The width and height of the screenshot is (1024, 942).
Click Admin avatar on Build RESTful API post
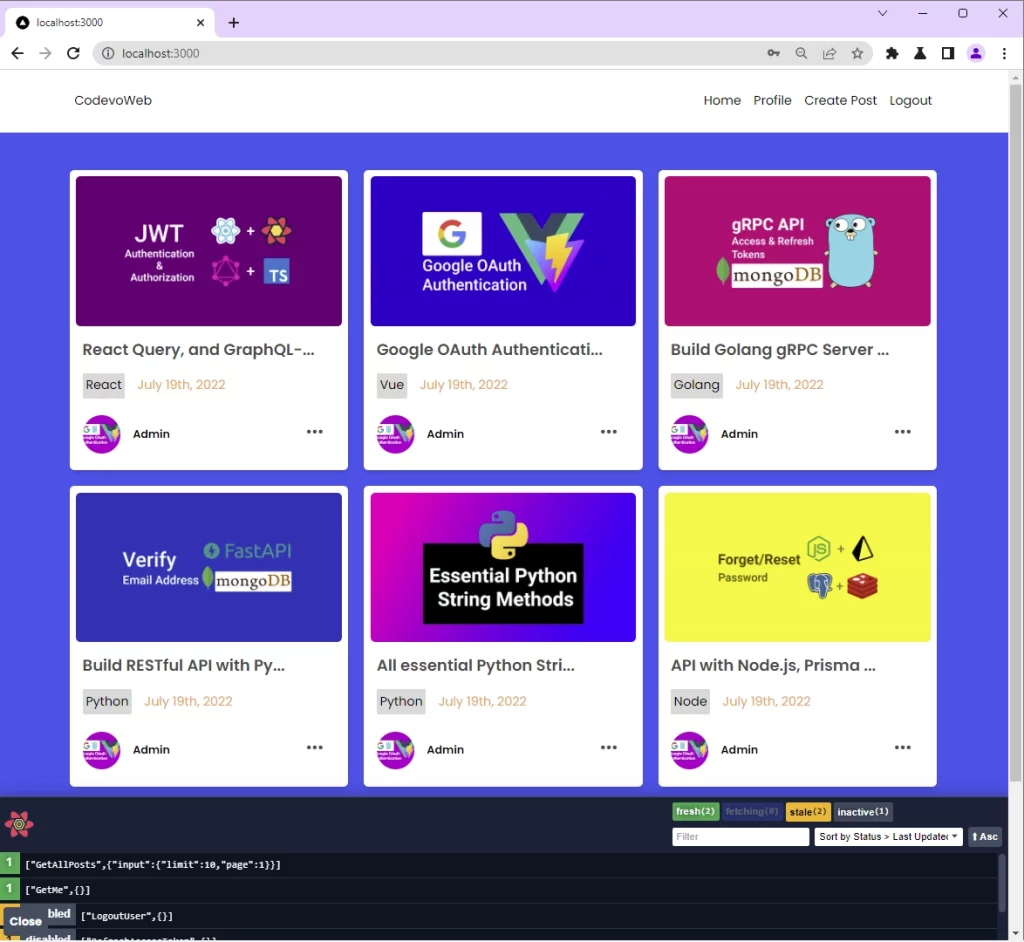tap(101, 750)
